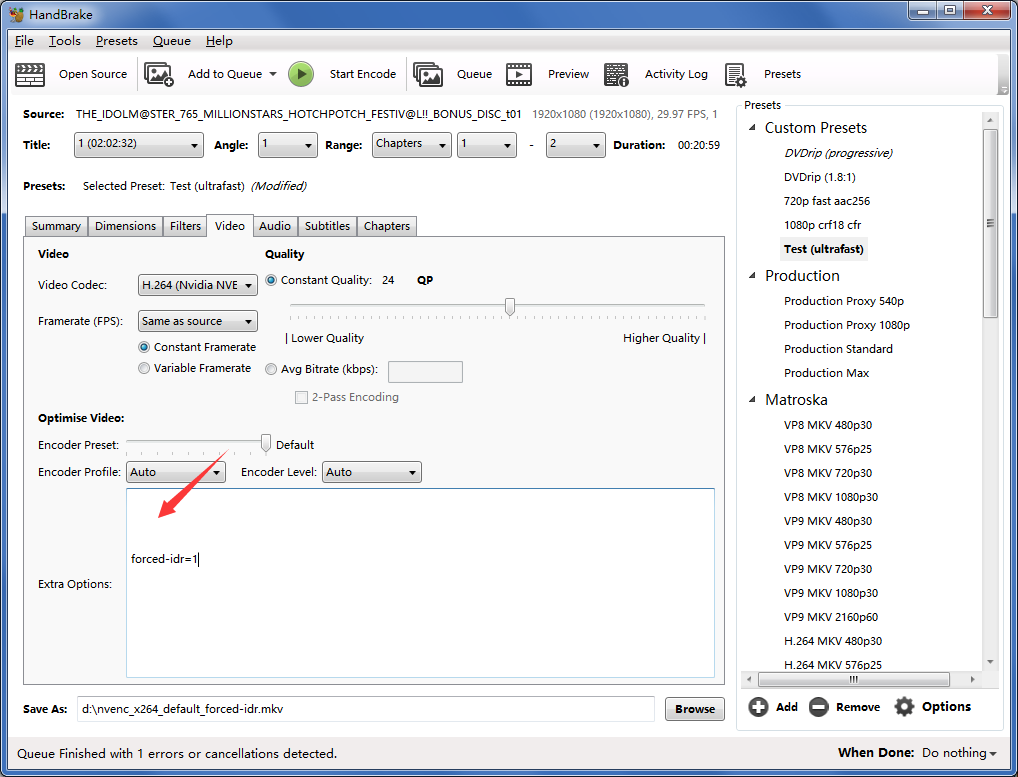The width and height of the screenshot is (1018, 777).
Task: Add current title to Queue
Action: tap(220, 74)
